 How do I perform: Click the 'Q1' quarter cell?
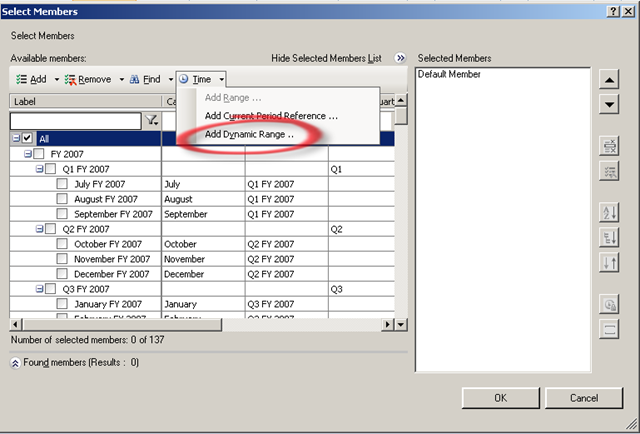coord(361,169)
